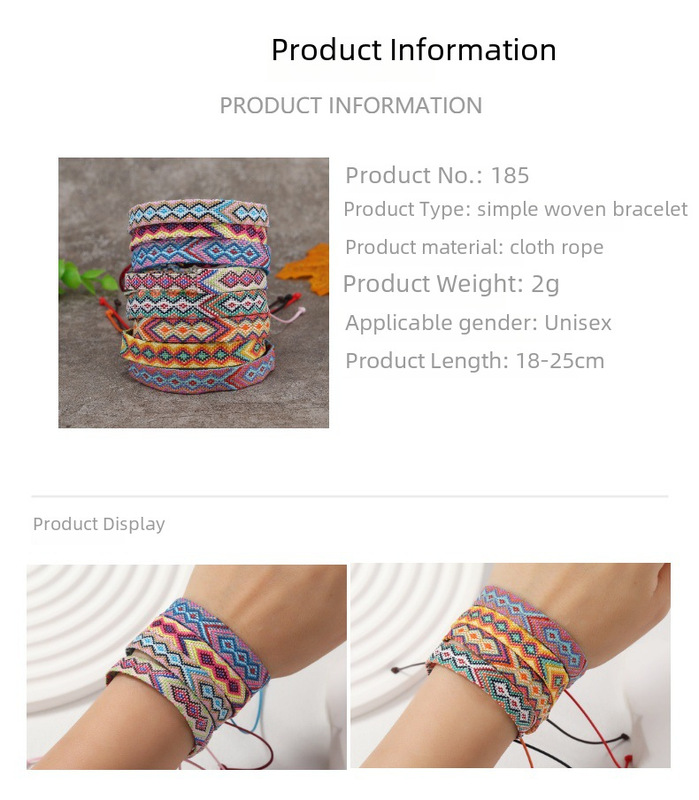
Task: Click the green leaves in stacked image
Action: (87, 277)
